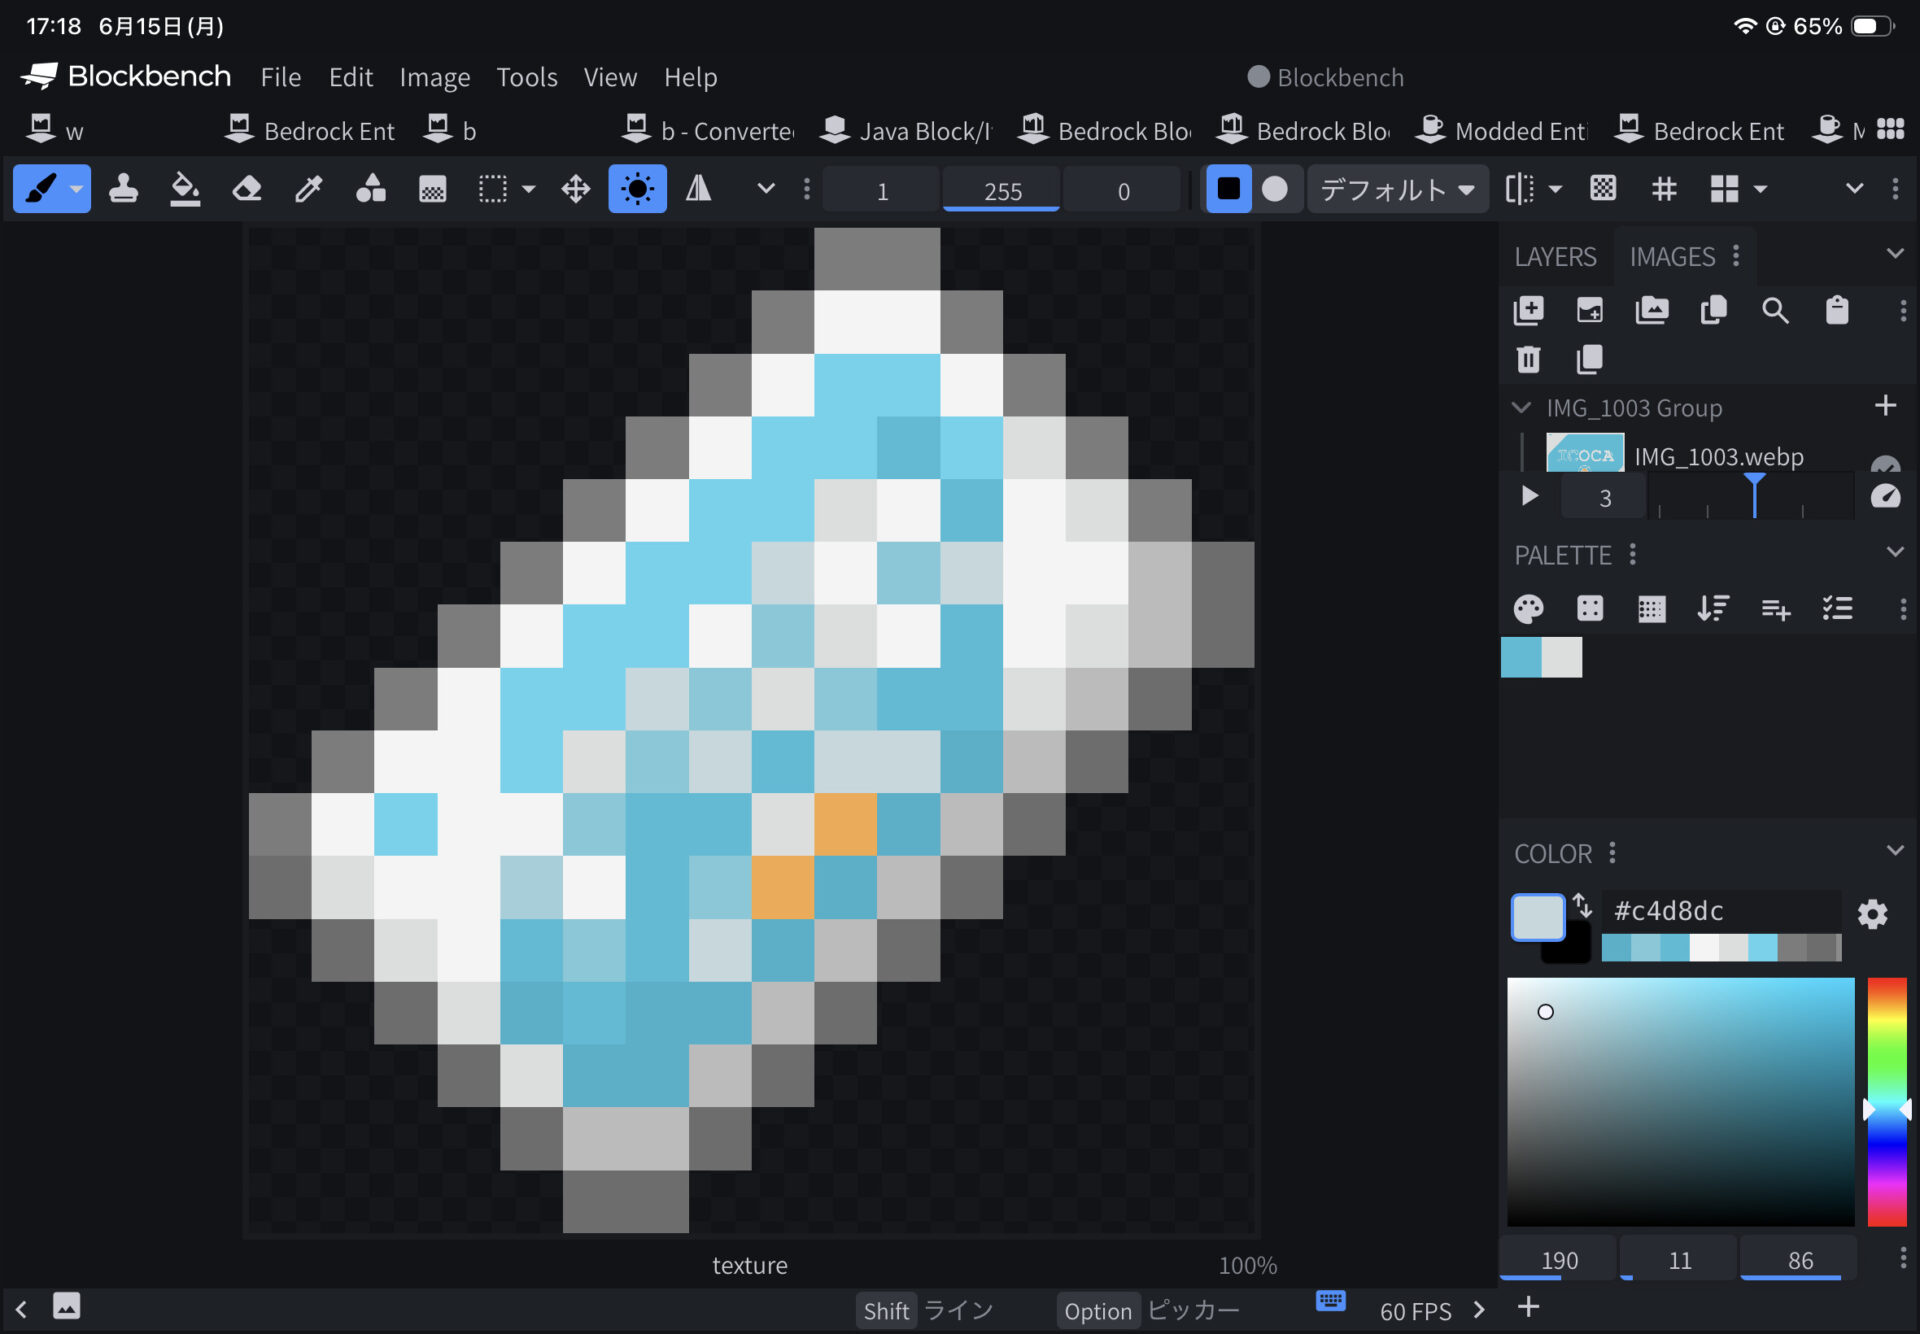
Task: Choose the square brush shape
Action: pyautogui.click(x=1229, y=189)
